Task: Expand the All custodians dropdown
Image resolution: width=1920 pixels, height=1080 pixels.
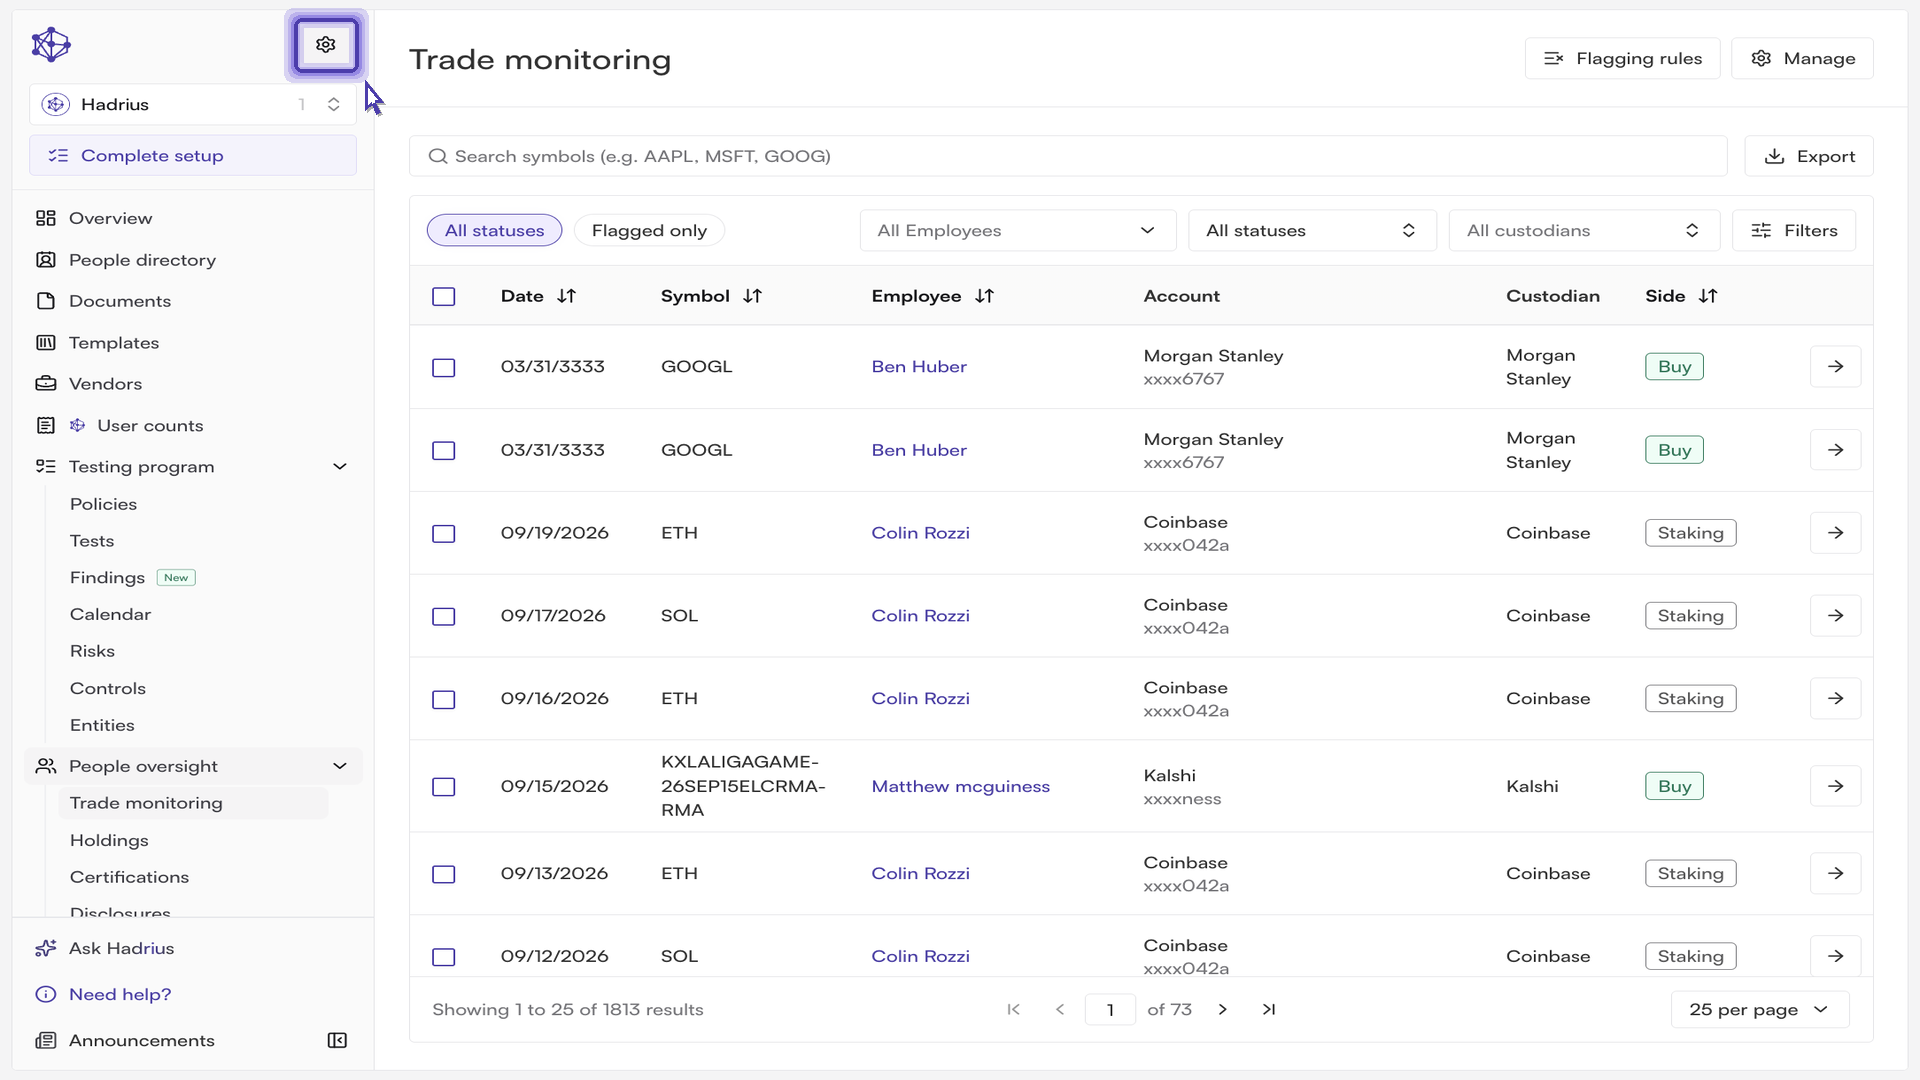Action: click(x=1584, y=231)
